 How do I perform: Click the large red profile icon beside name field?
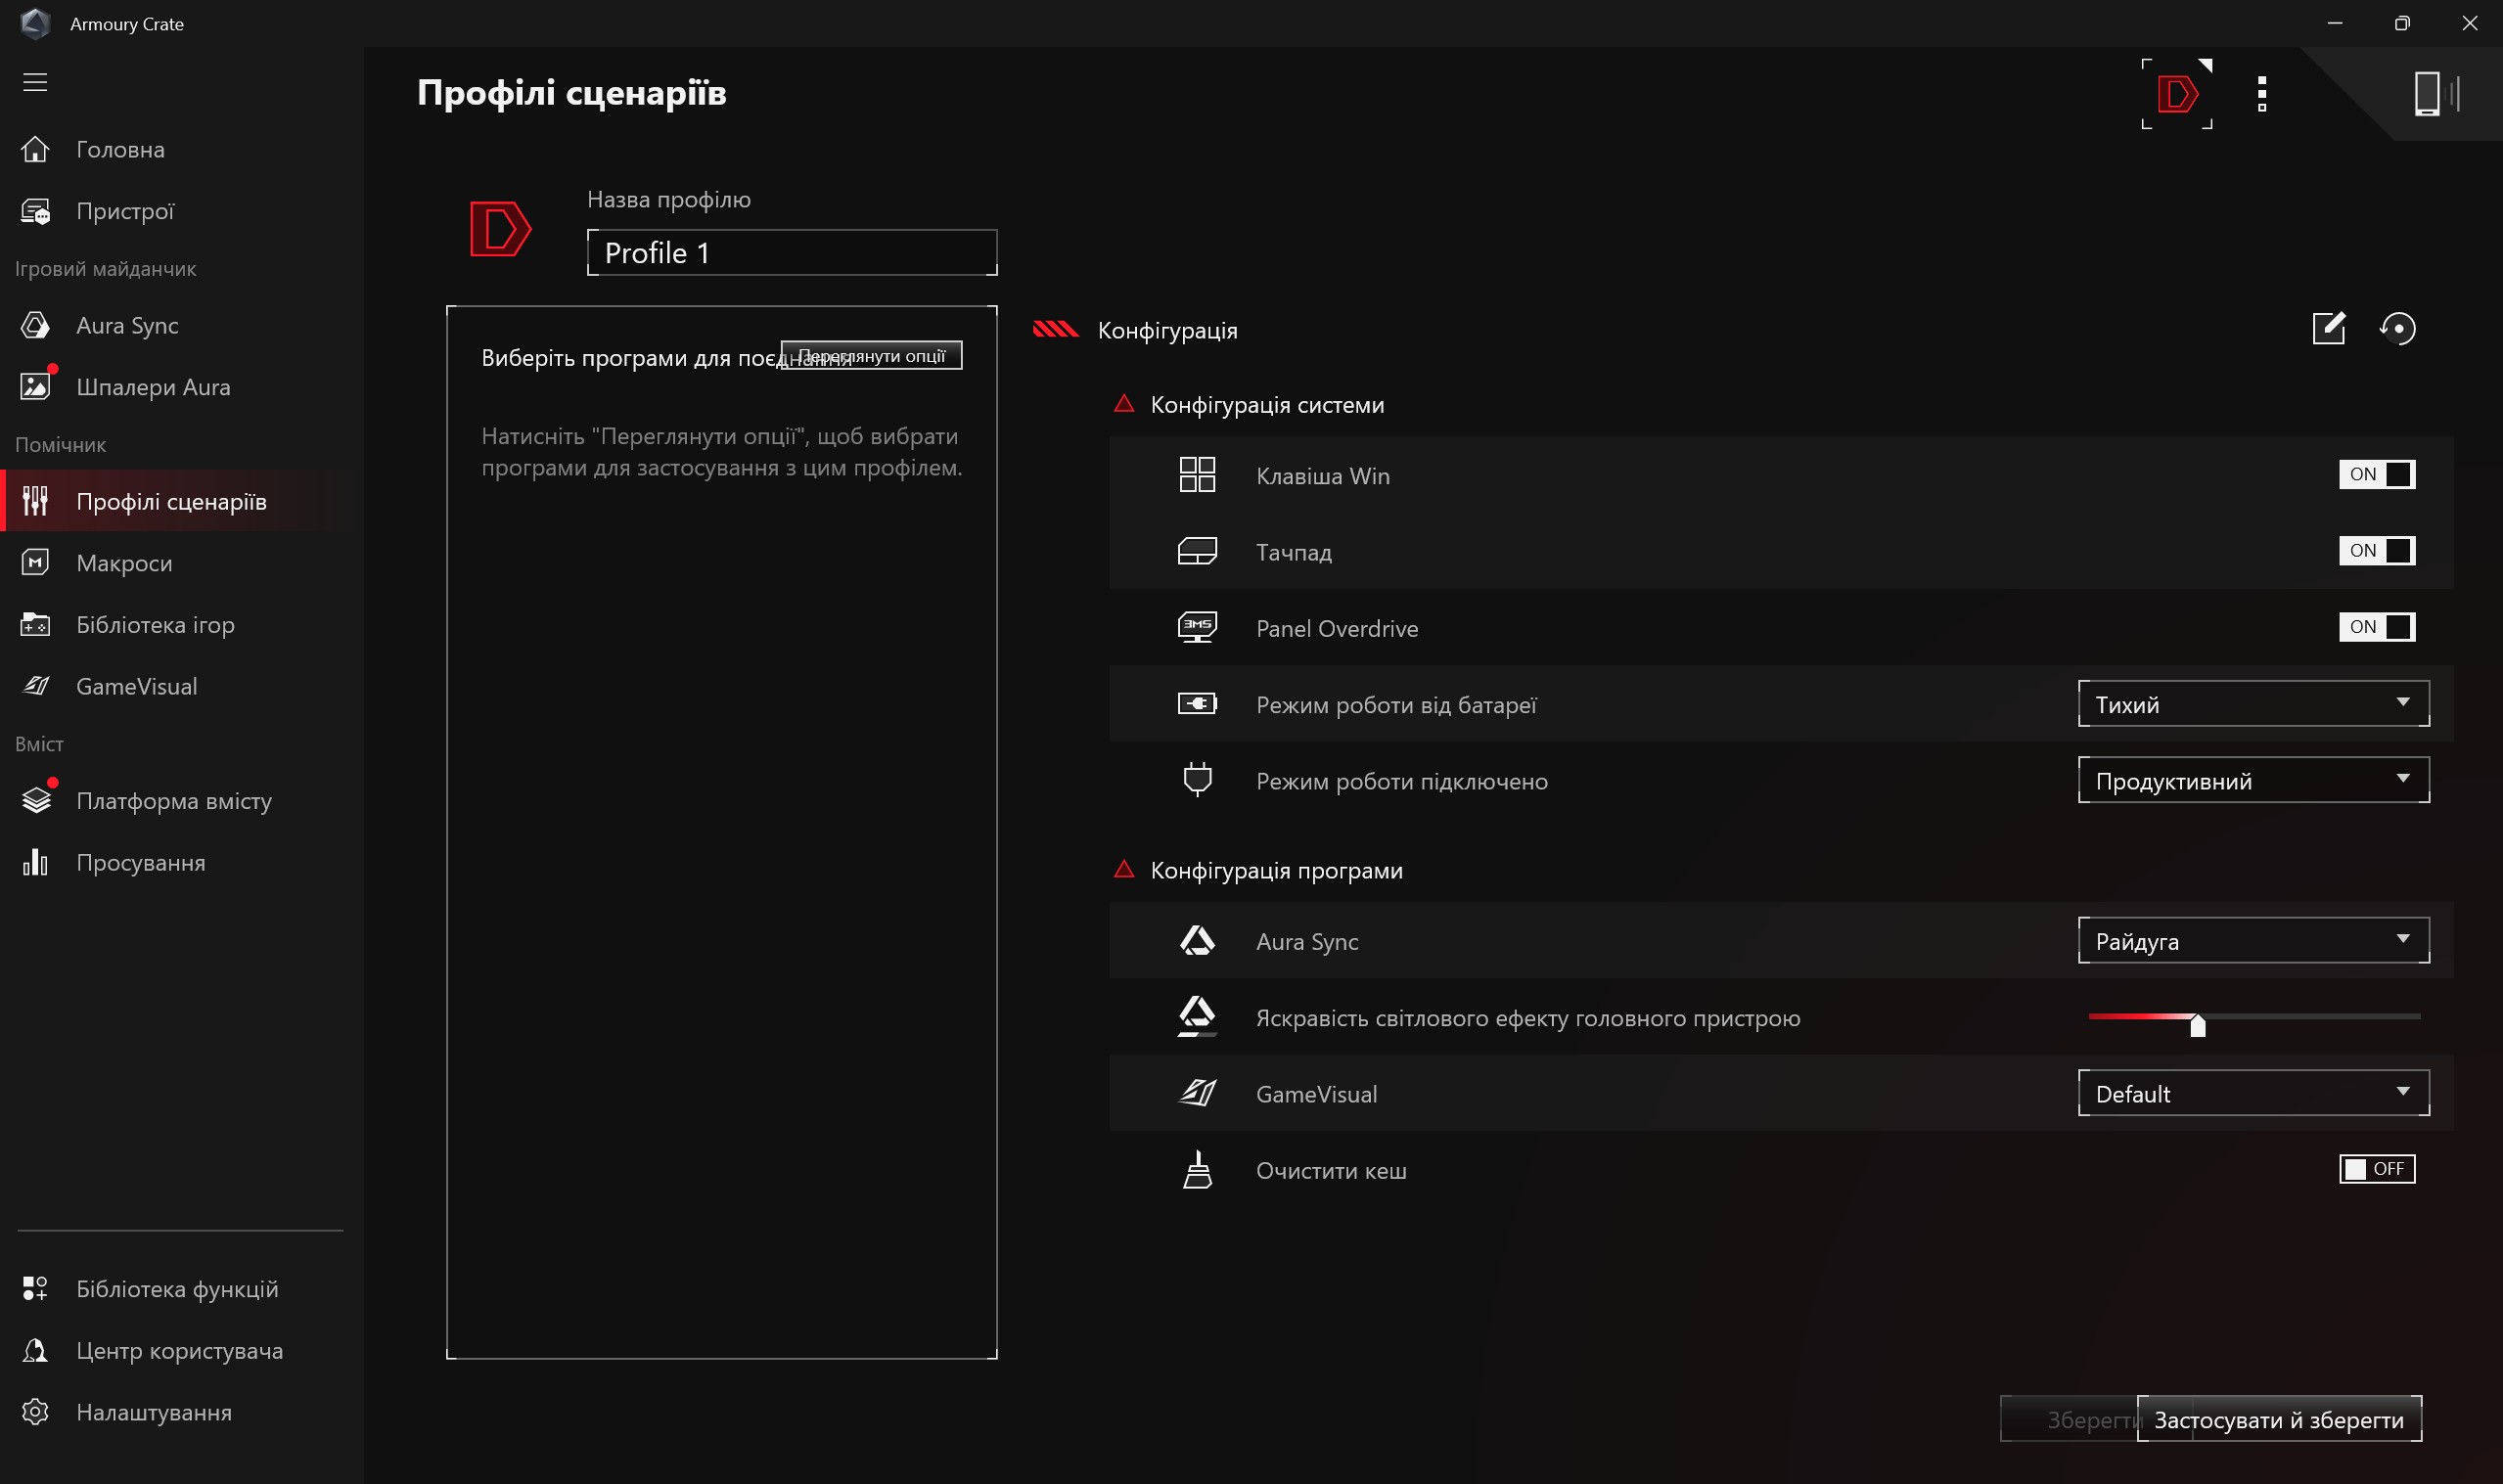[x=500, y=229]
